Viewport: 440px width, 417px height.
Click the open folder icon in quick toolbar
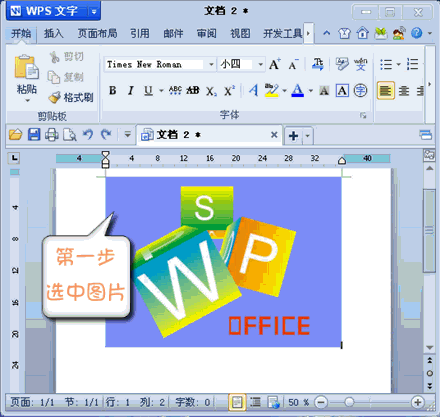click(x=15, y=135)
